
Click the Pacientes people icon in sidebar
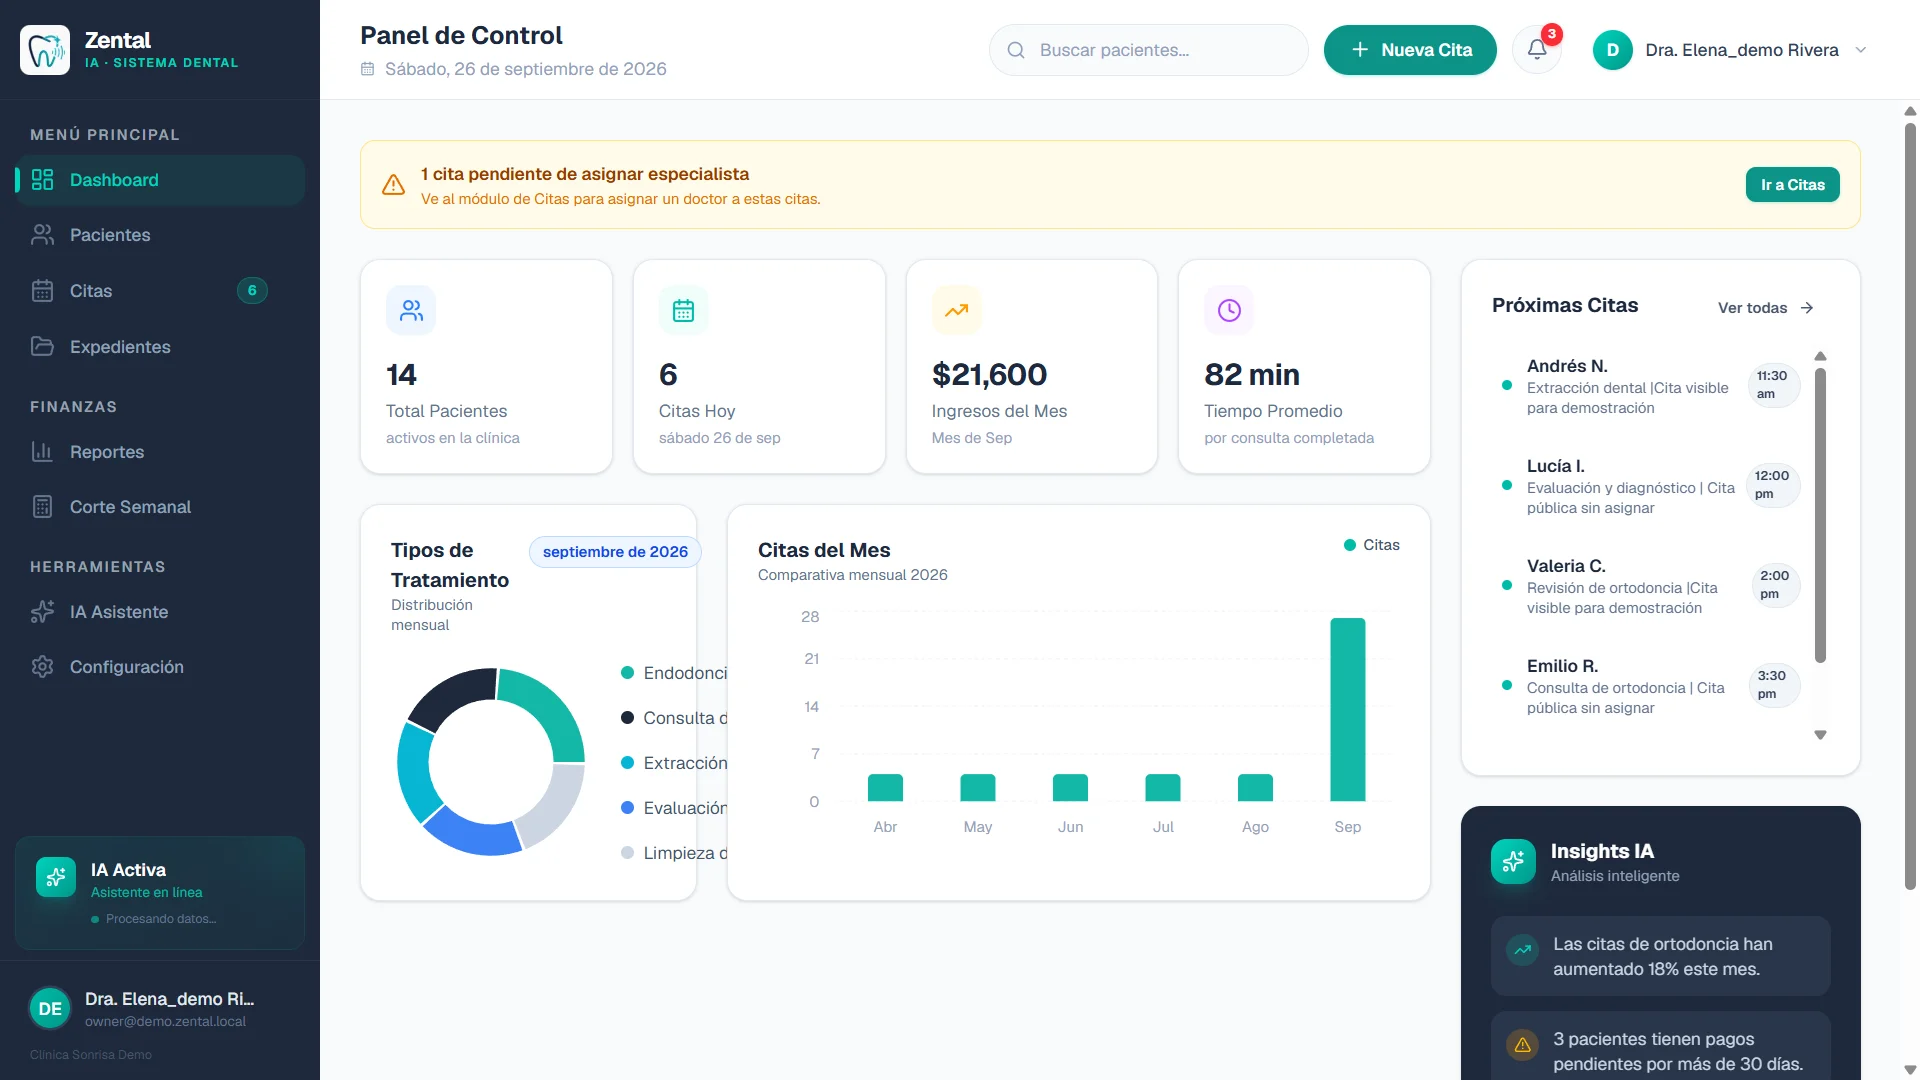(42, 235)
